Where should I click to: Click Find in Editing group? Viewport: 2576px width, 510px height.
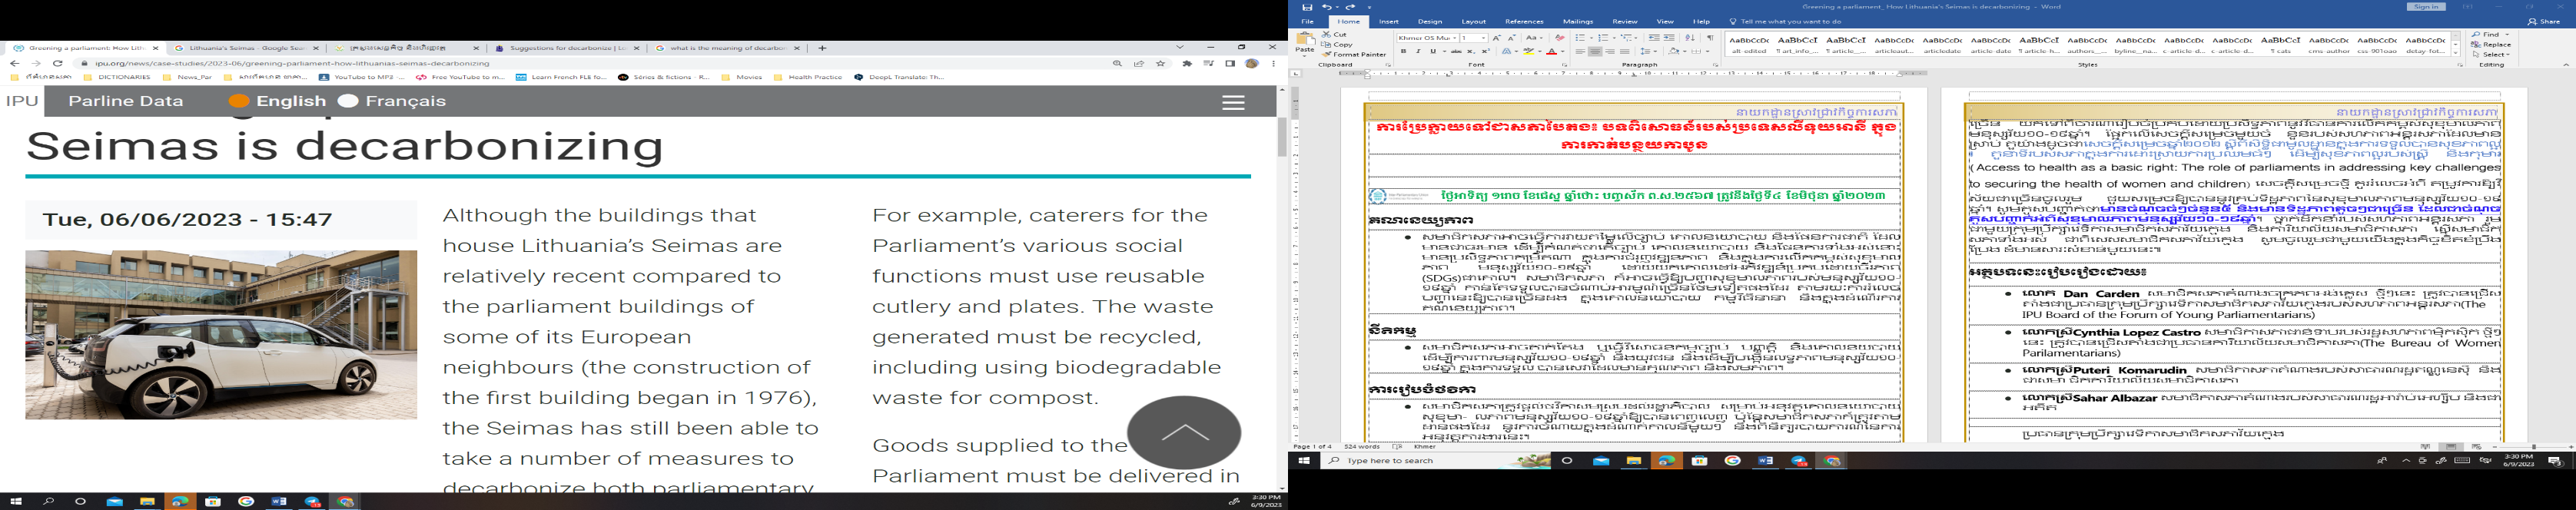pyautogui.click(x=2484, y=34)
